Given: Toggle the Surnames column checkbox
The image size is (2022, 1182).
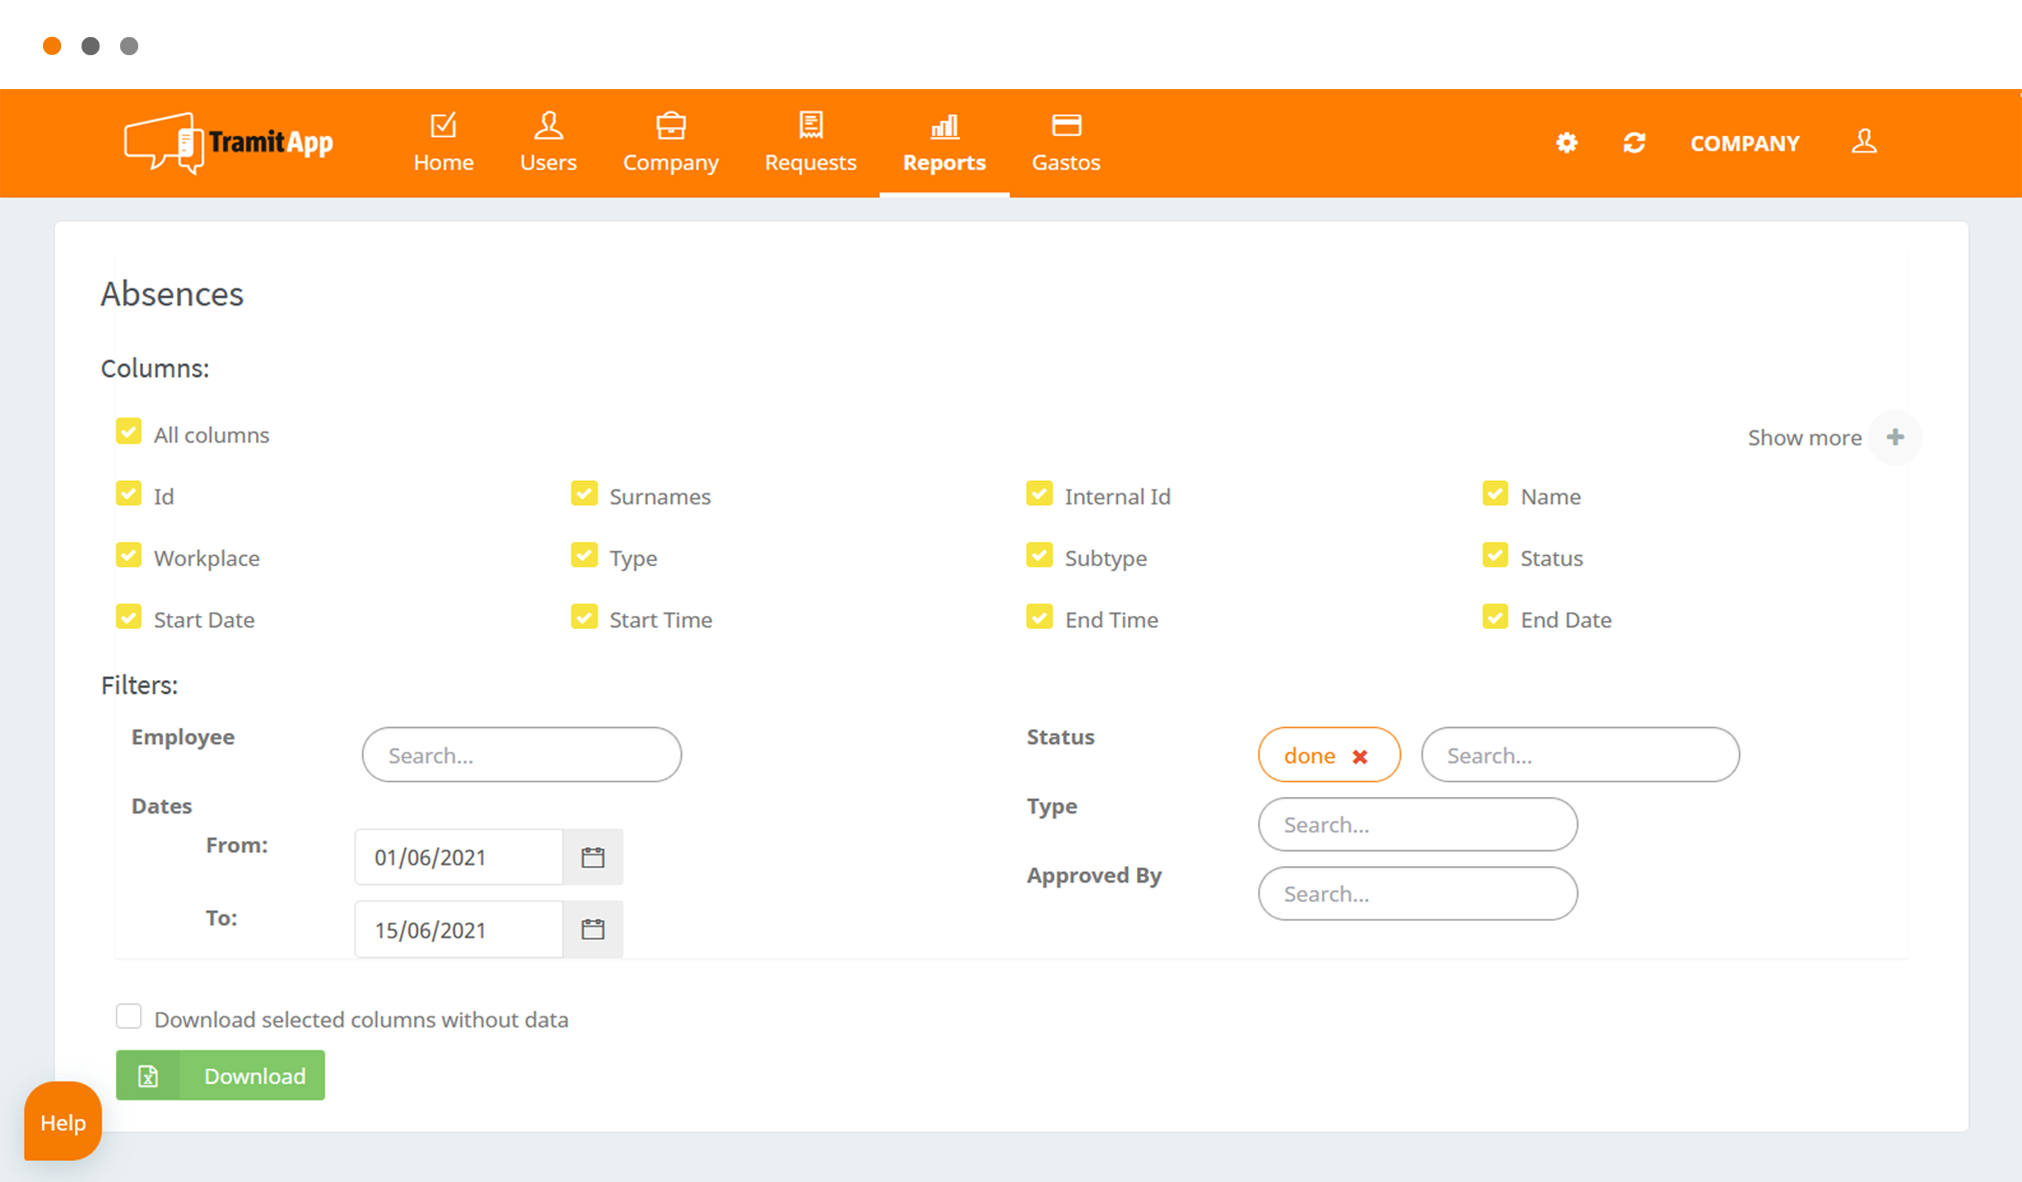Looking at the screenshot, I should (x=584, y=493).
